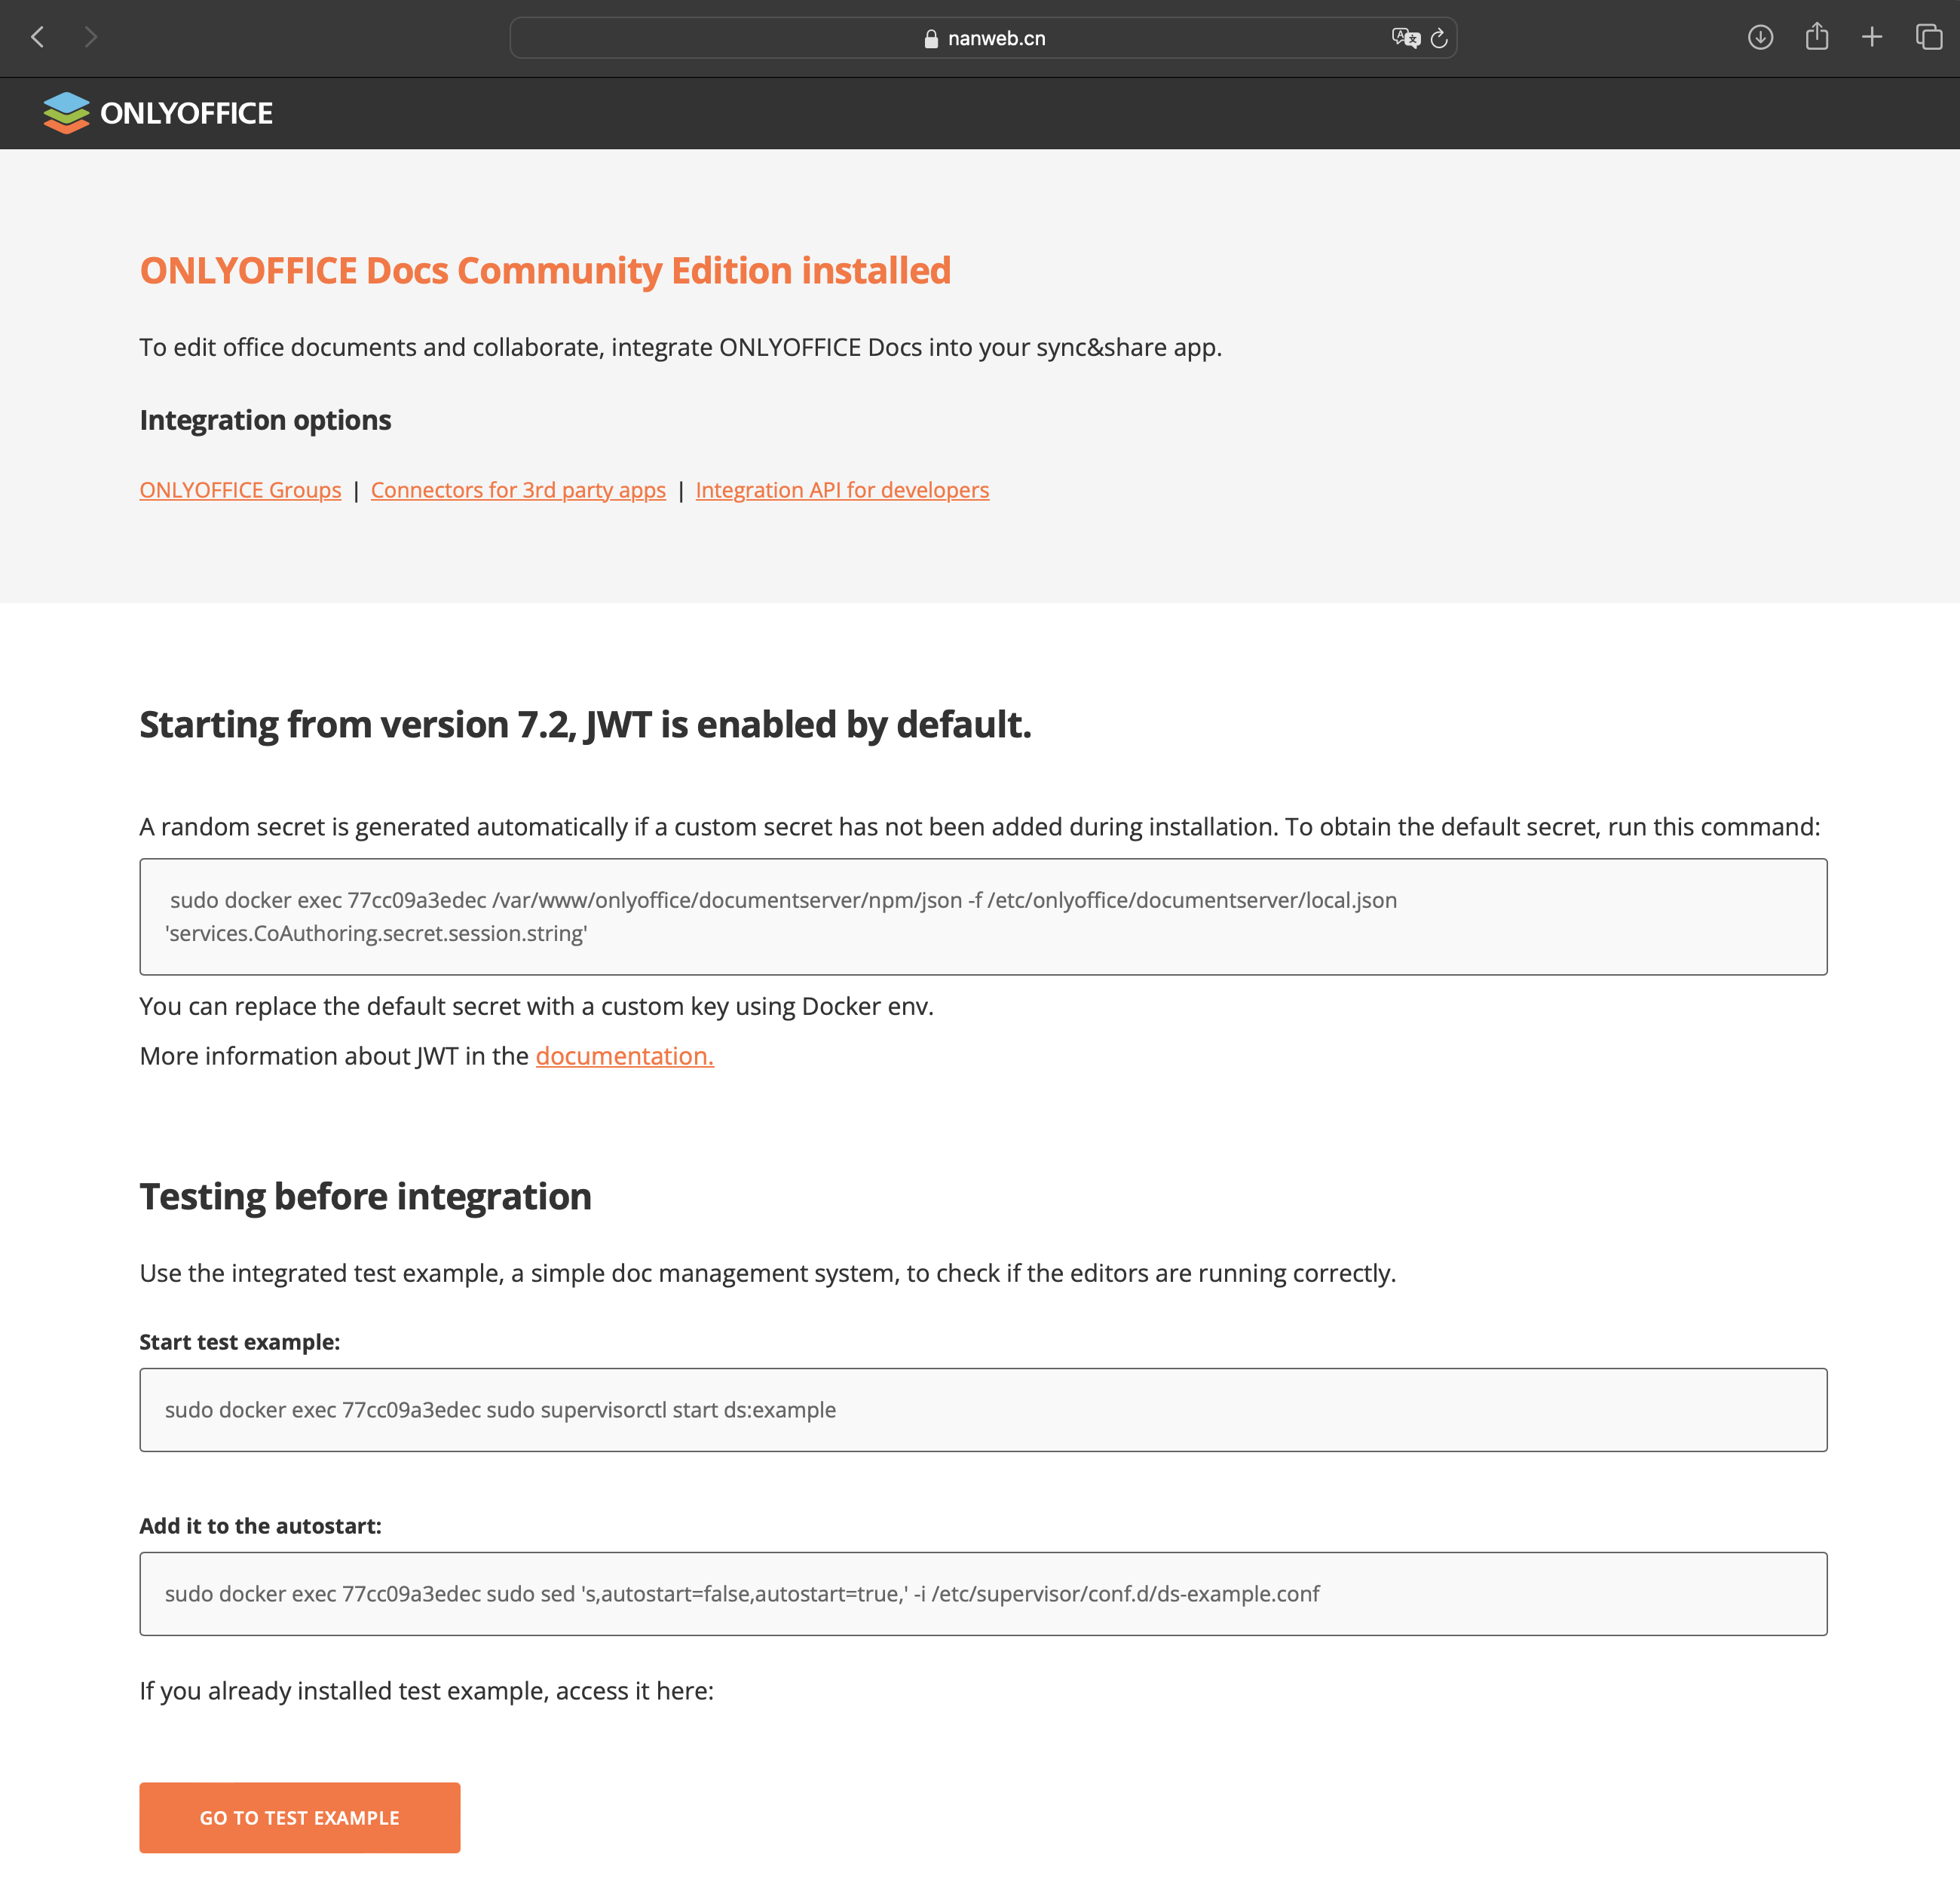Follow the JWT documentation link
The width and height of the screenshot is (1960, 1885).
624,1056
